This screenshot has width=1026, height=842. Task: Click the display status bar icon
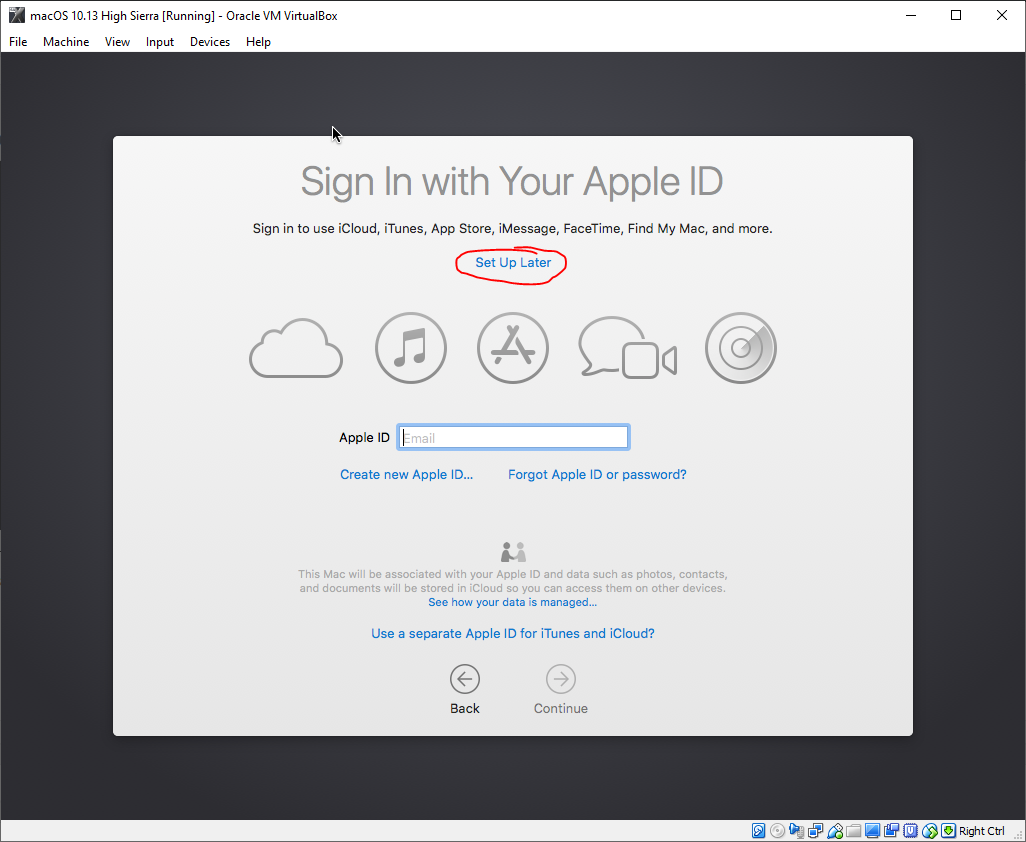(872, 830)
